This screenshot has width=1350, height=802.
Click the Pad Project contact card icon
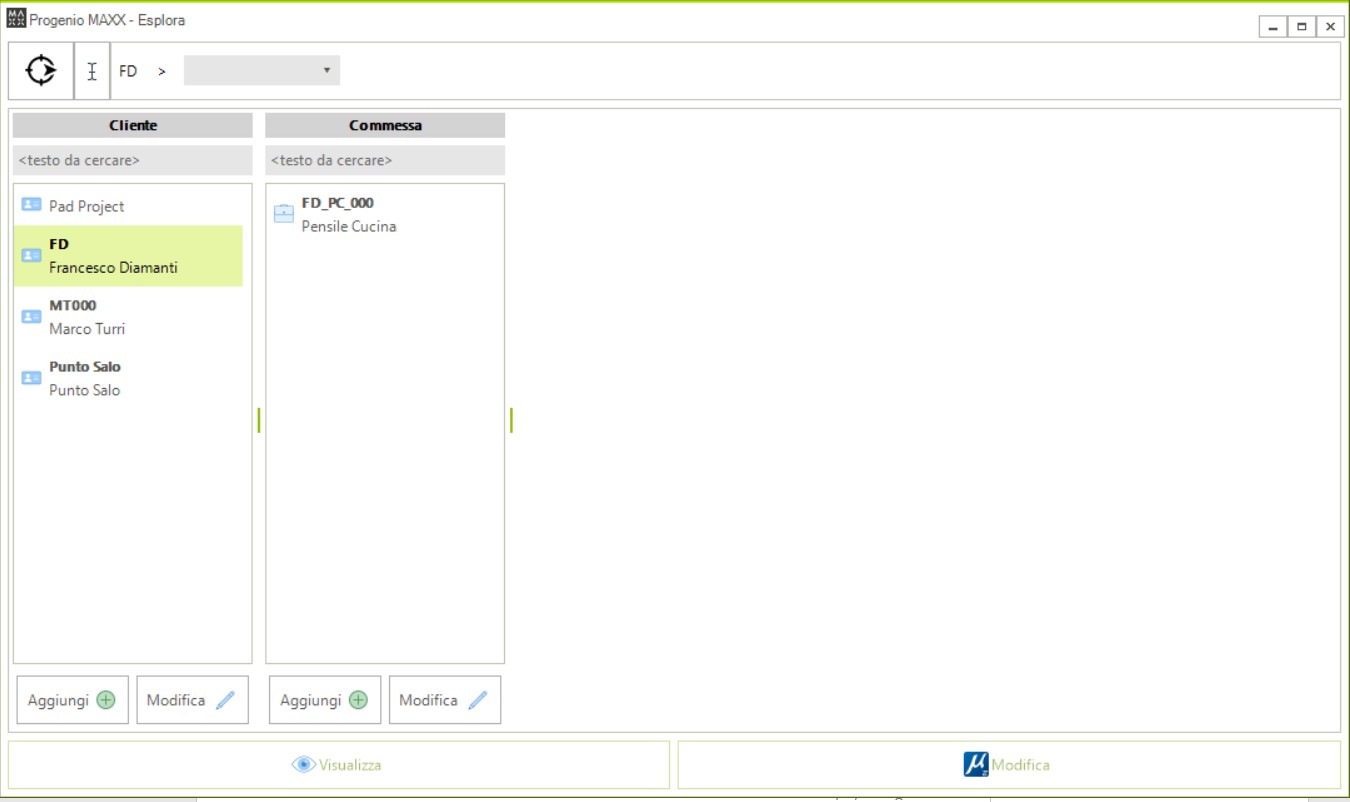32,205
